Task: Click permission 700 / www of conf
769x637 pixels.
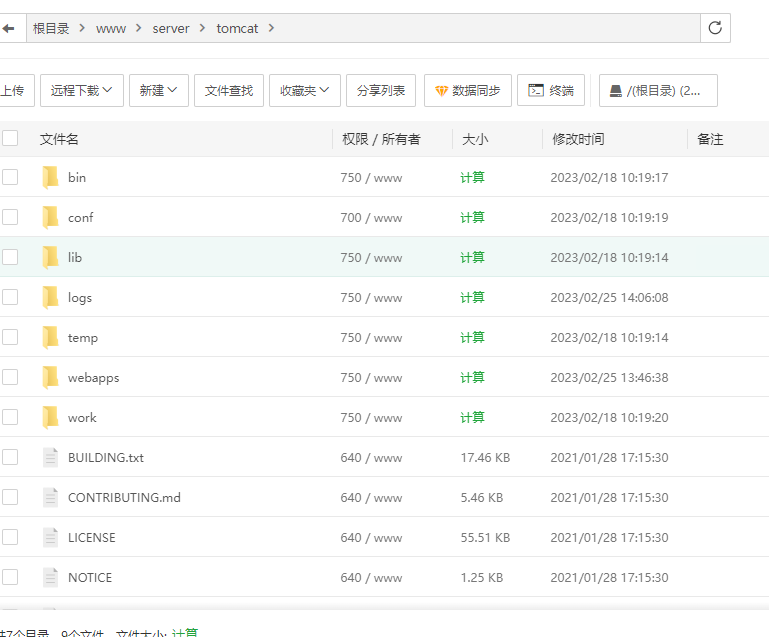Action: tap(371, 217)
